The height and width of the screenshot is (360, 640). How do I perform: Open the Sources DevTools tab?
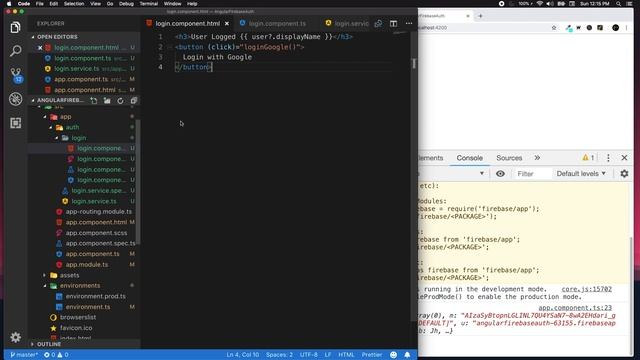point(509,158)
